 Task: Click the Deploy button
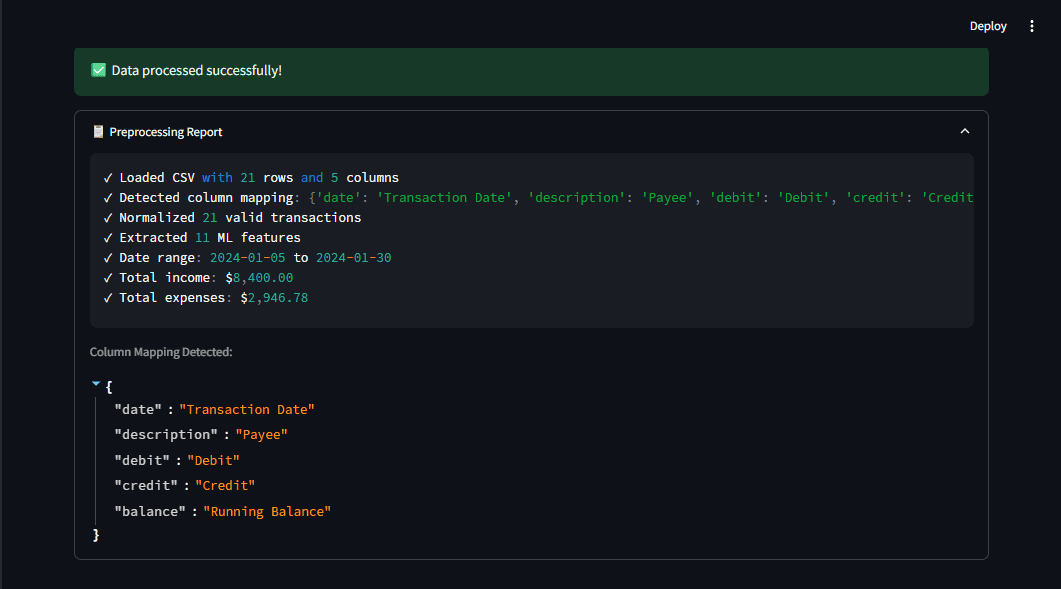click(988, 26)
